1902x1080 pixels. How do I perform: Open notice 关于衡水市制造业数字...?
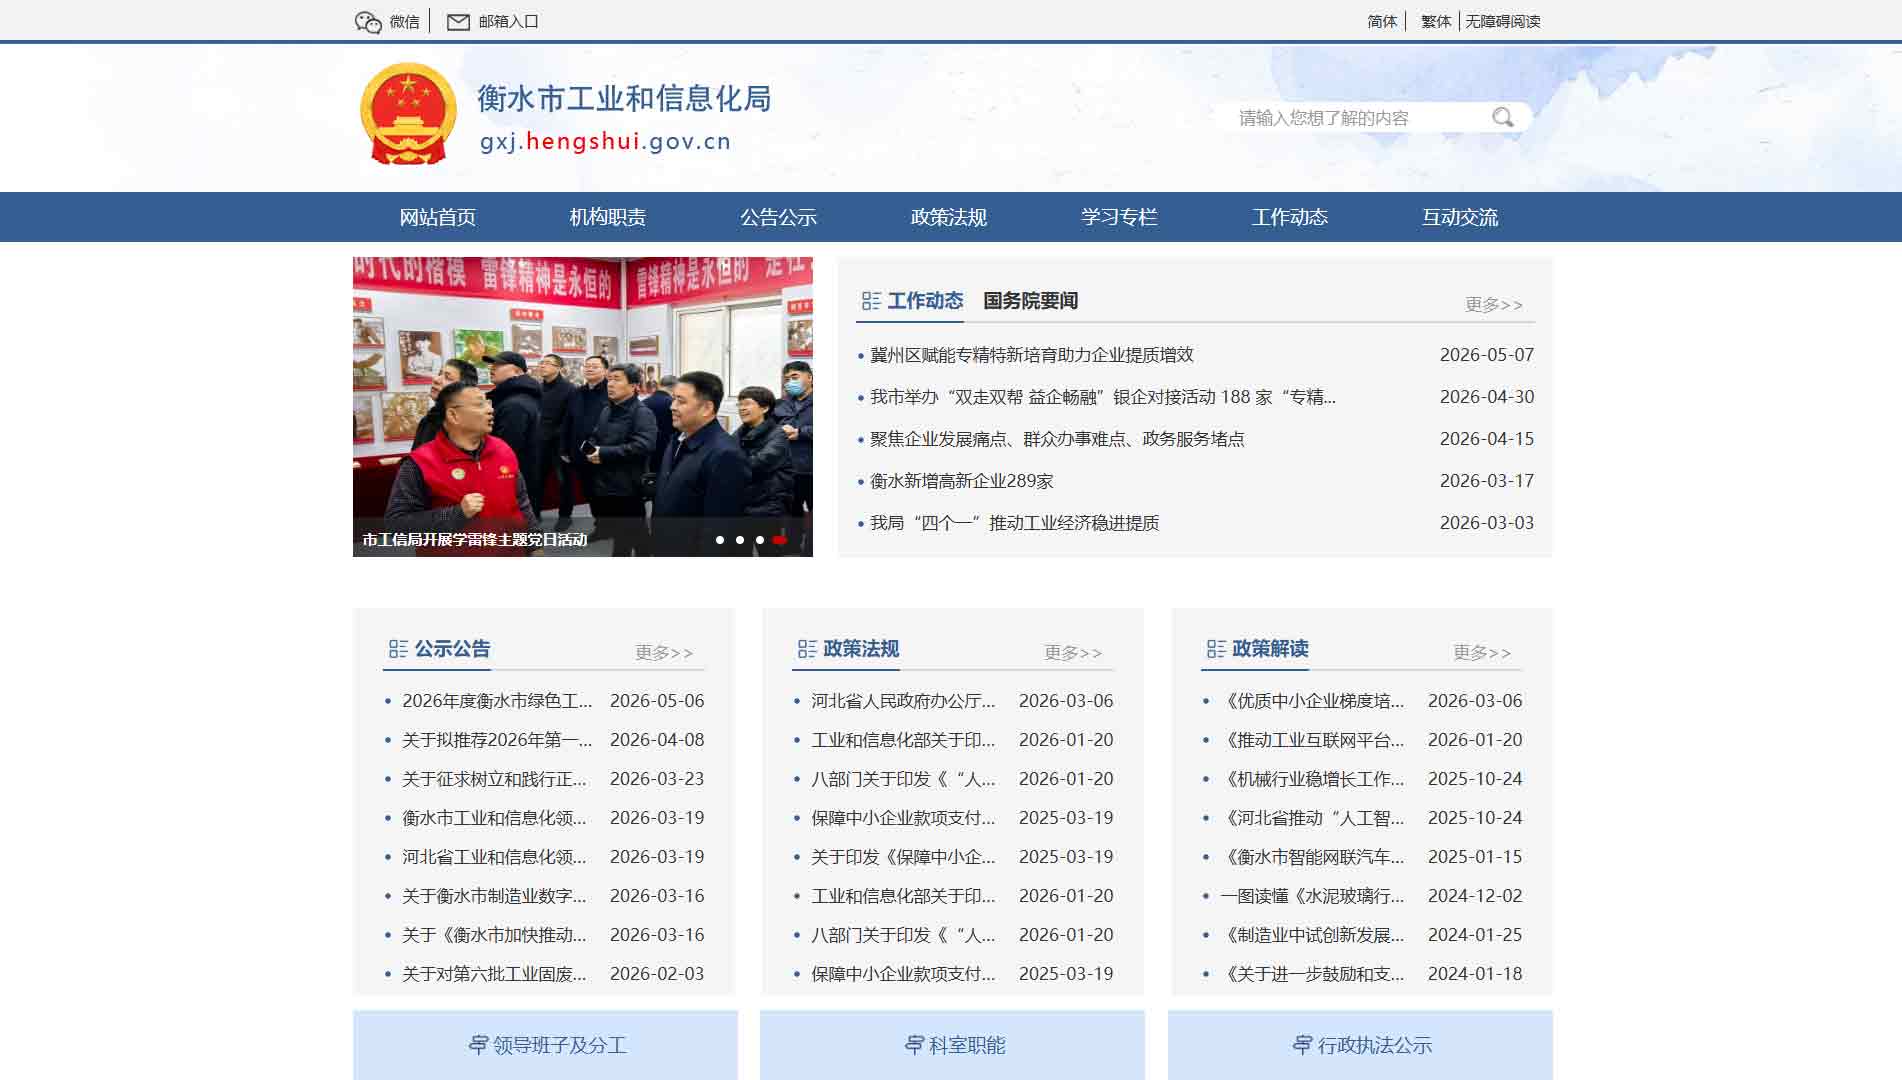[x=495, y=896]
